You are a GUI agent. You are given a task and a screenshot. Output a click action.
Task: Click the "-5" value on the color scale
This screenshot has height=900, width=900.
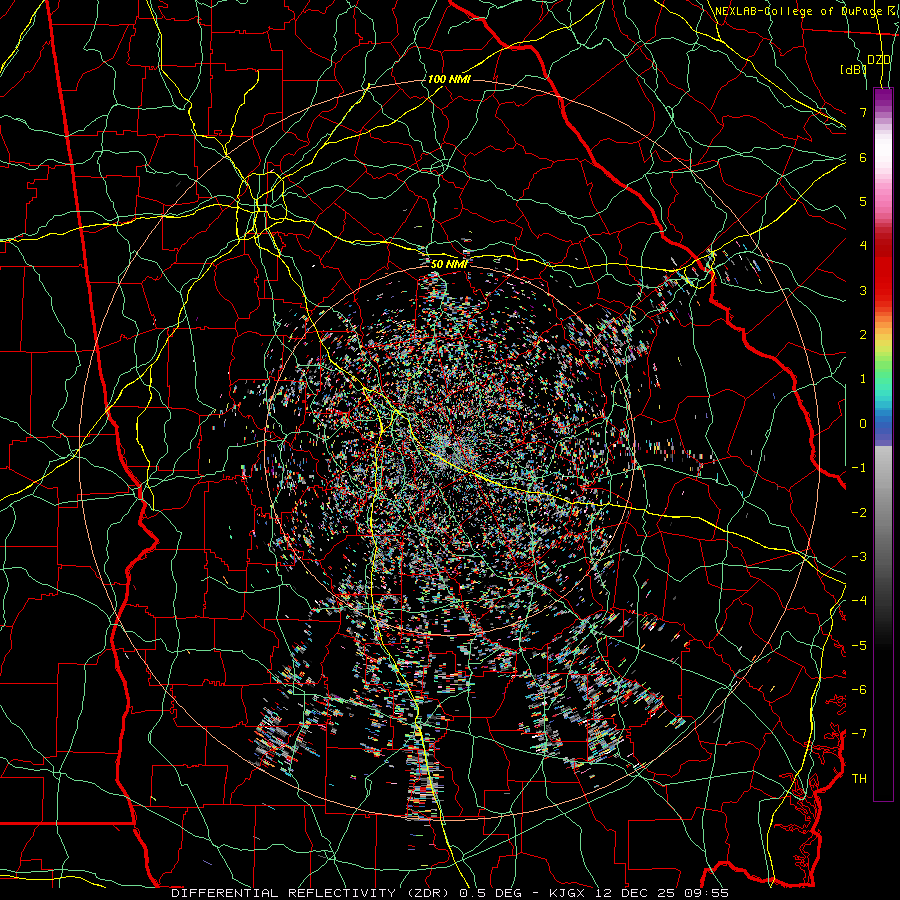tap(859, 646)
